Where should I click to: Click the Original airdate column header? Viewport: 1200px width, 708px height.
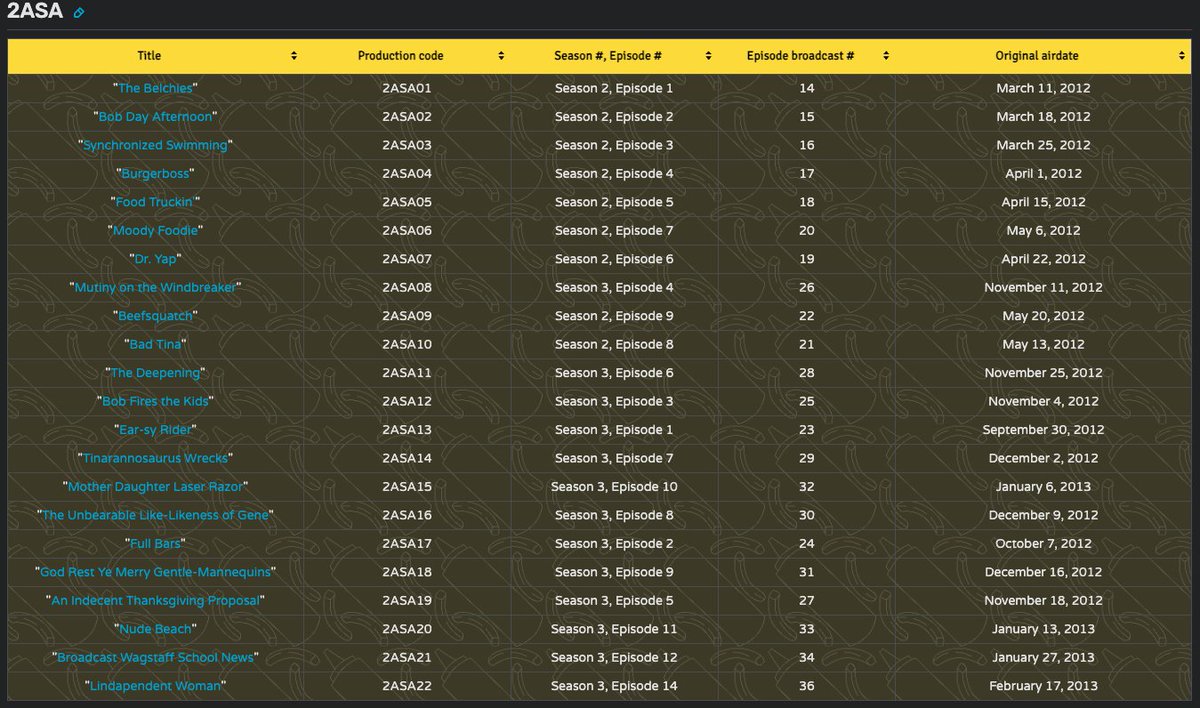pyautogui.click(x=1043, y=56)
